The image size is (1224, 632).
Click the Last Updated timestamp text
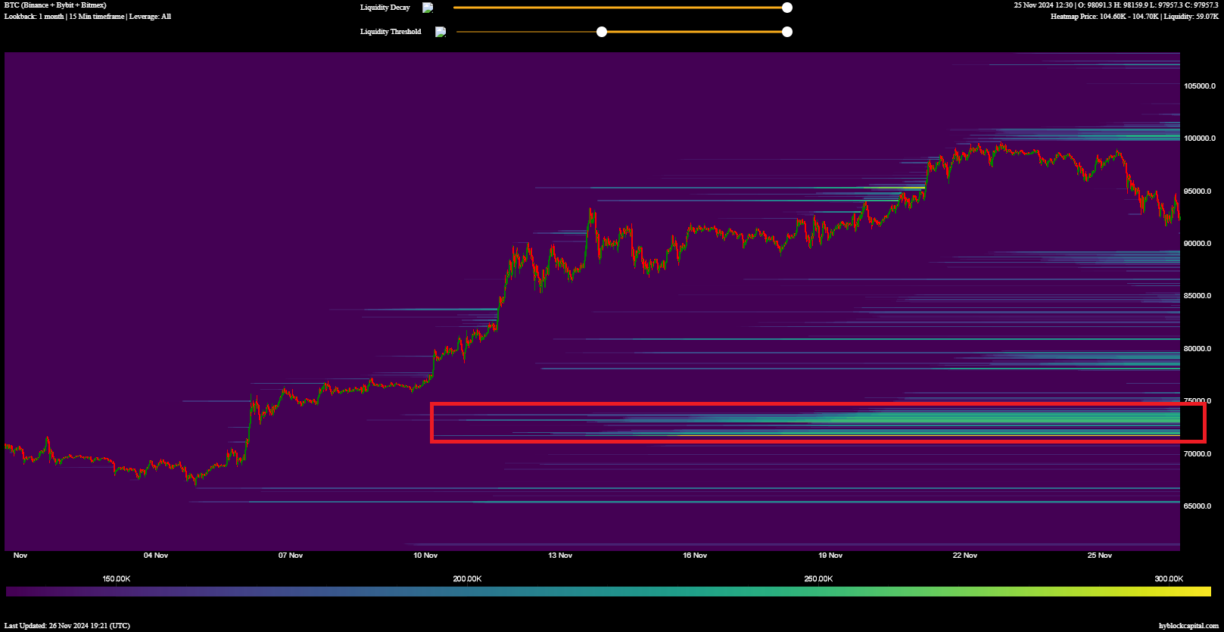67,625
